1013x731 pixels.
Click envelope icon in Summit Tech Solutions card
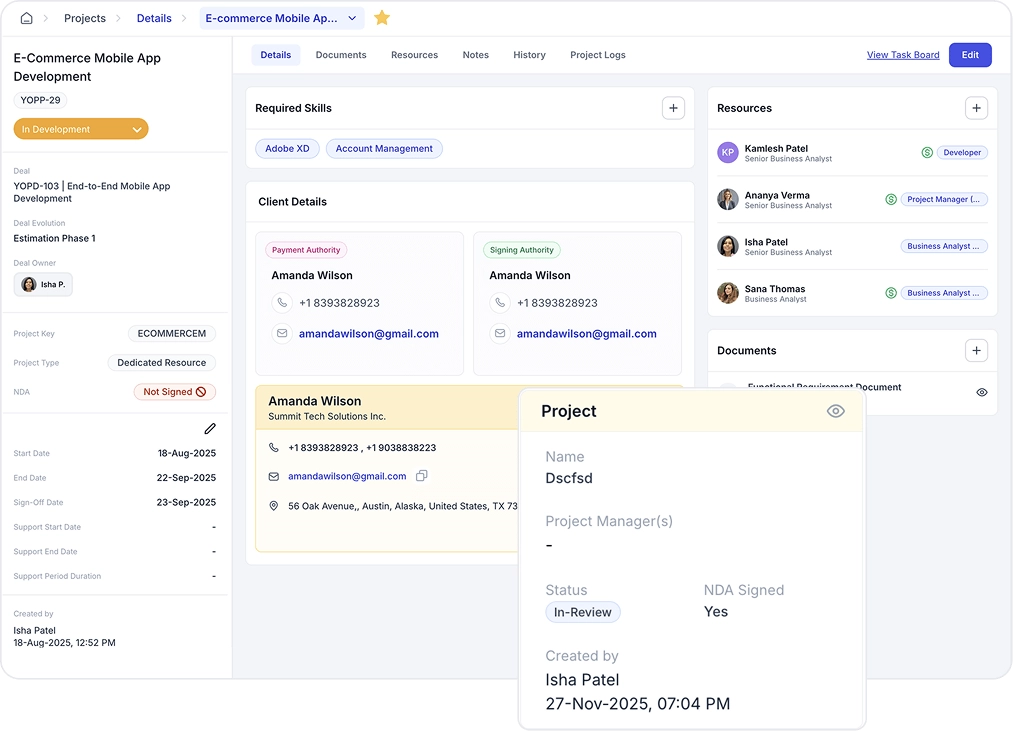pyautogui.click(x=274, y=476)
